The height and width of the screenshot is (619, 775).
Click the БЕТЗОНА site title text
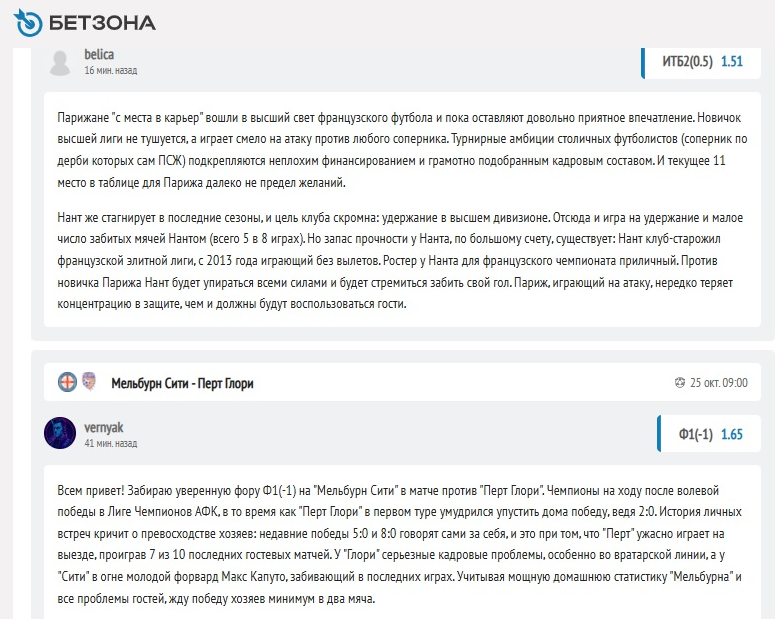[103, 21]
